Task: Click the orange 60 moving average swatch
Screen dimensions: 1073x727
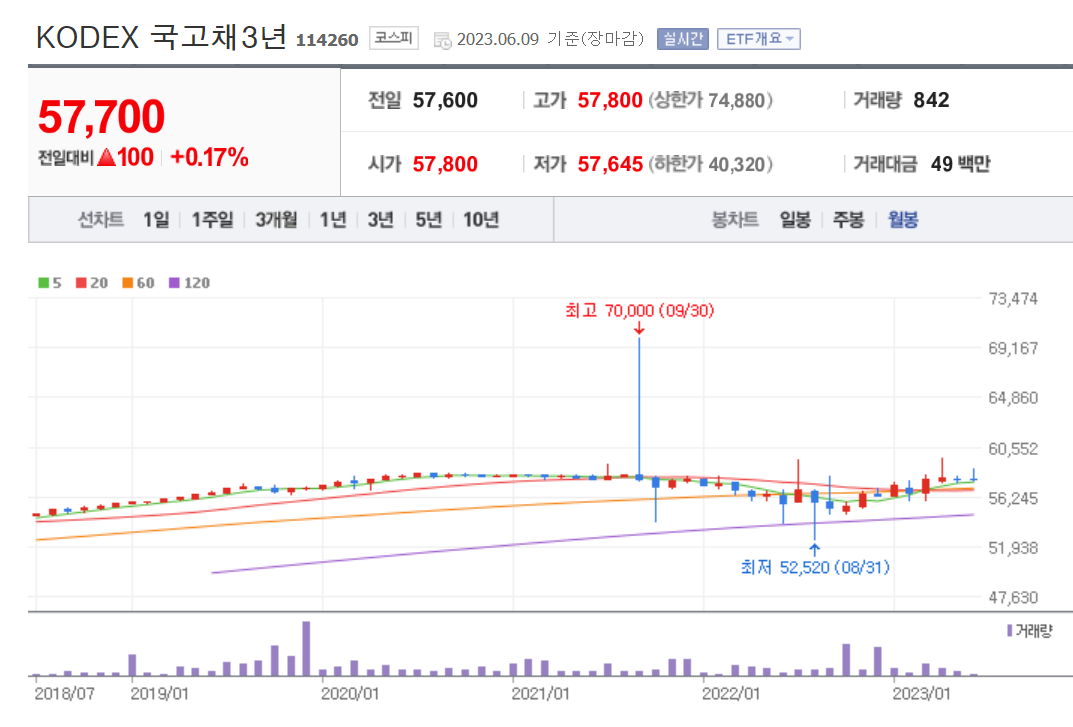Action: click(x=127, y=283)
